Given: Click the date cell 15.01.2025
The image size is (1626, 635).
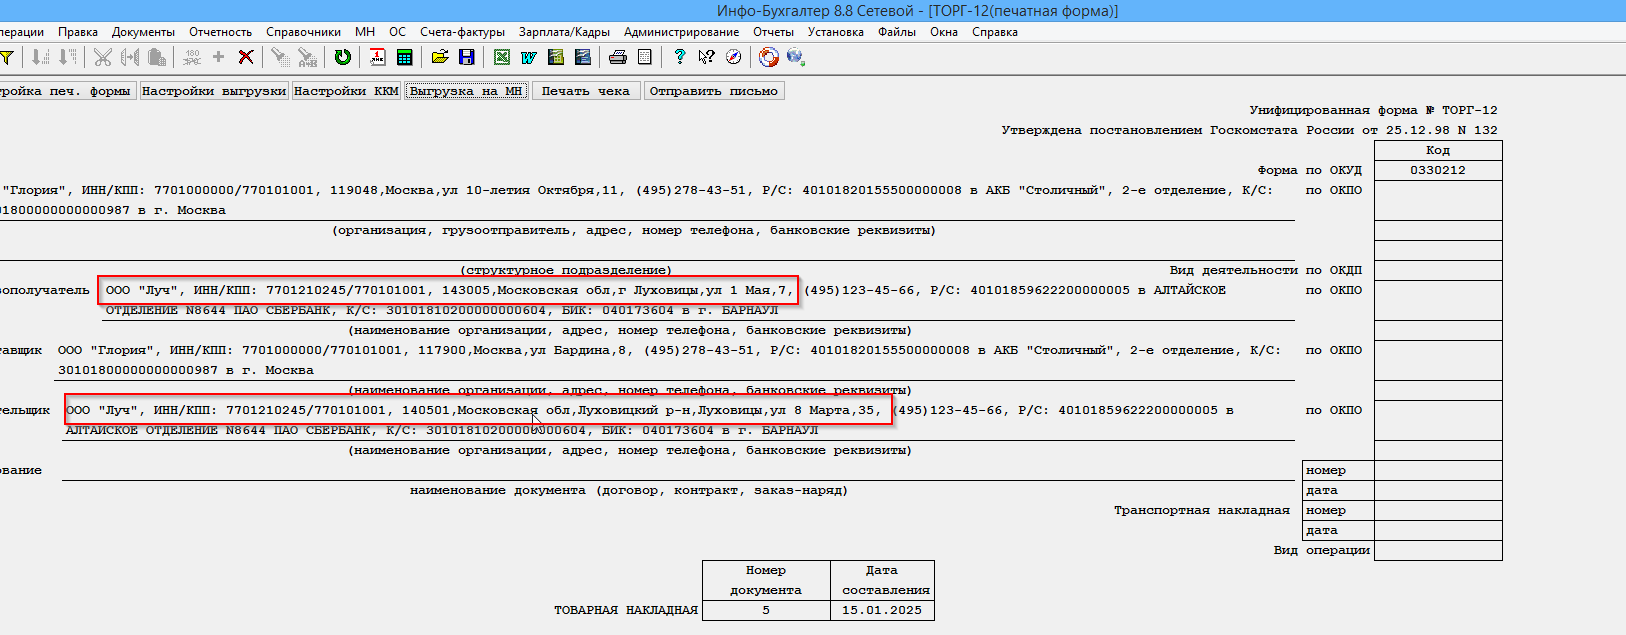Looking at the screenshot, I should tap(882, 610).
